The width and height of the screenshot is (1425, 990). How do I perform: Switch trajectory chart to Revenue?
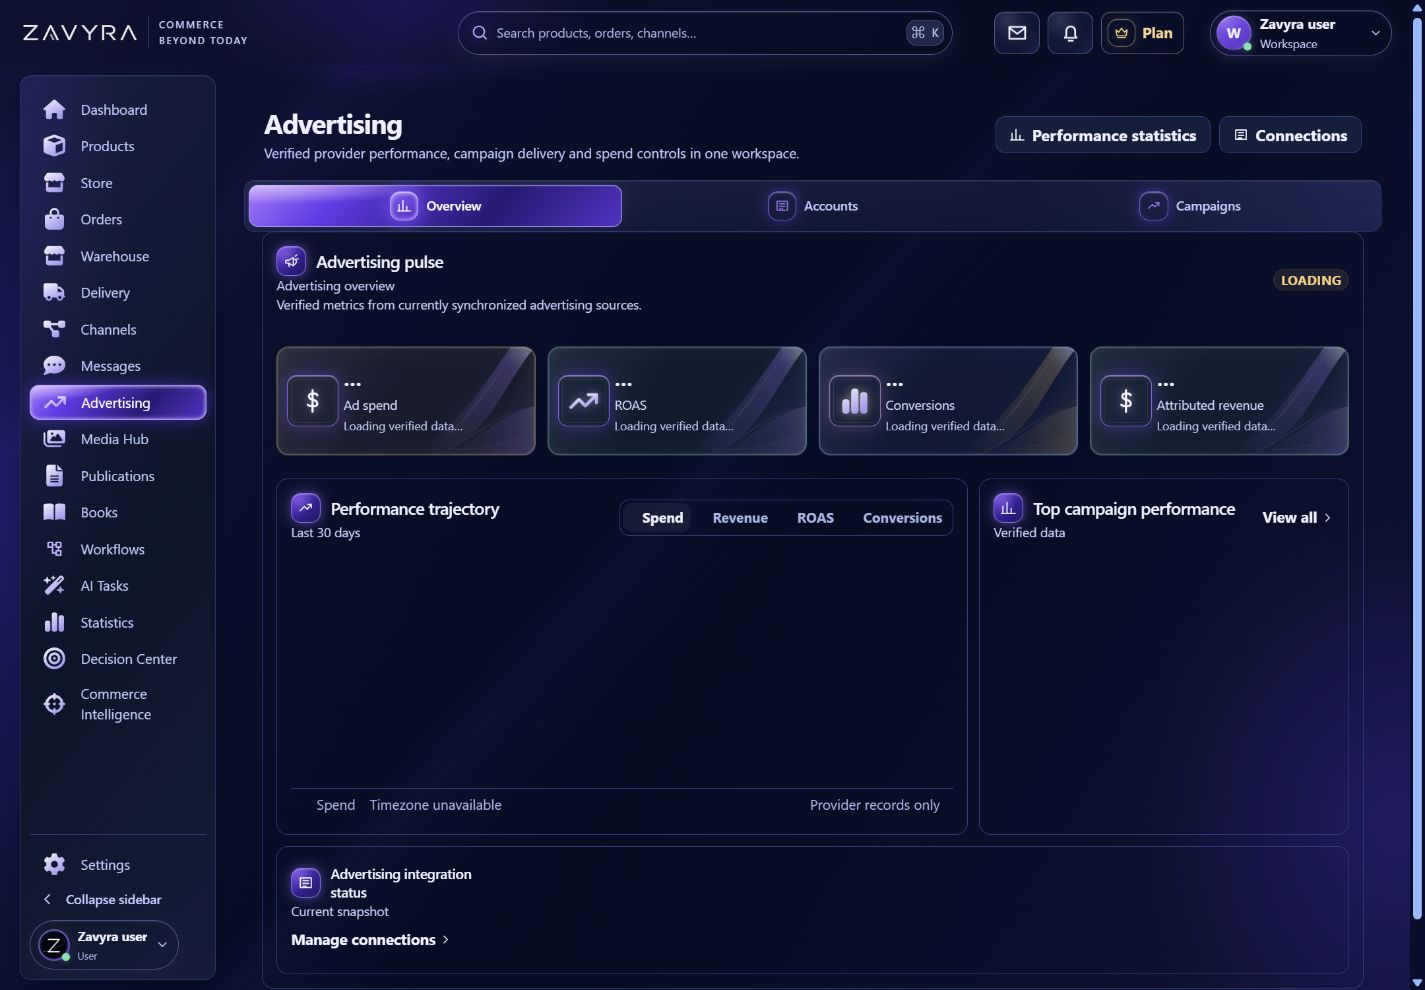coord(740,518)
